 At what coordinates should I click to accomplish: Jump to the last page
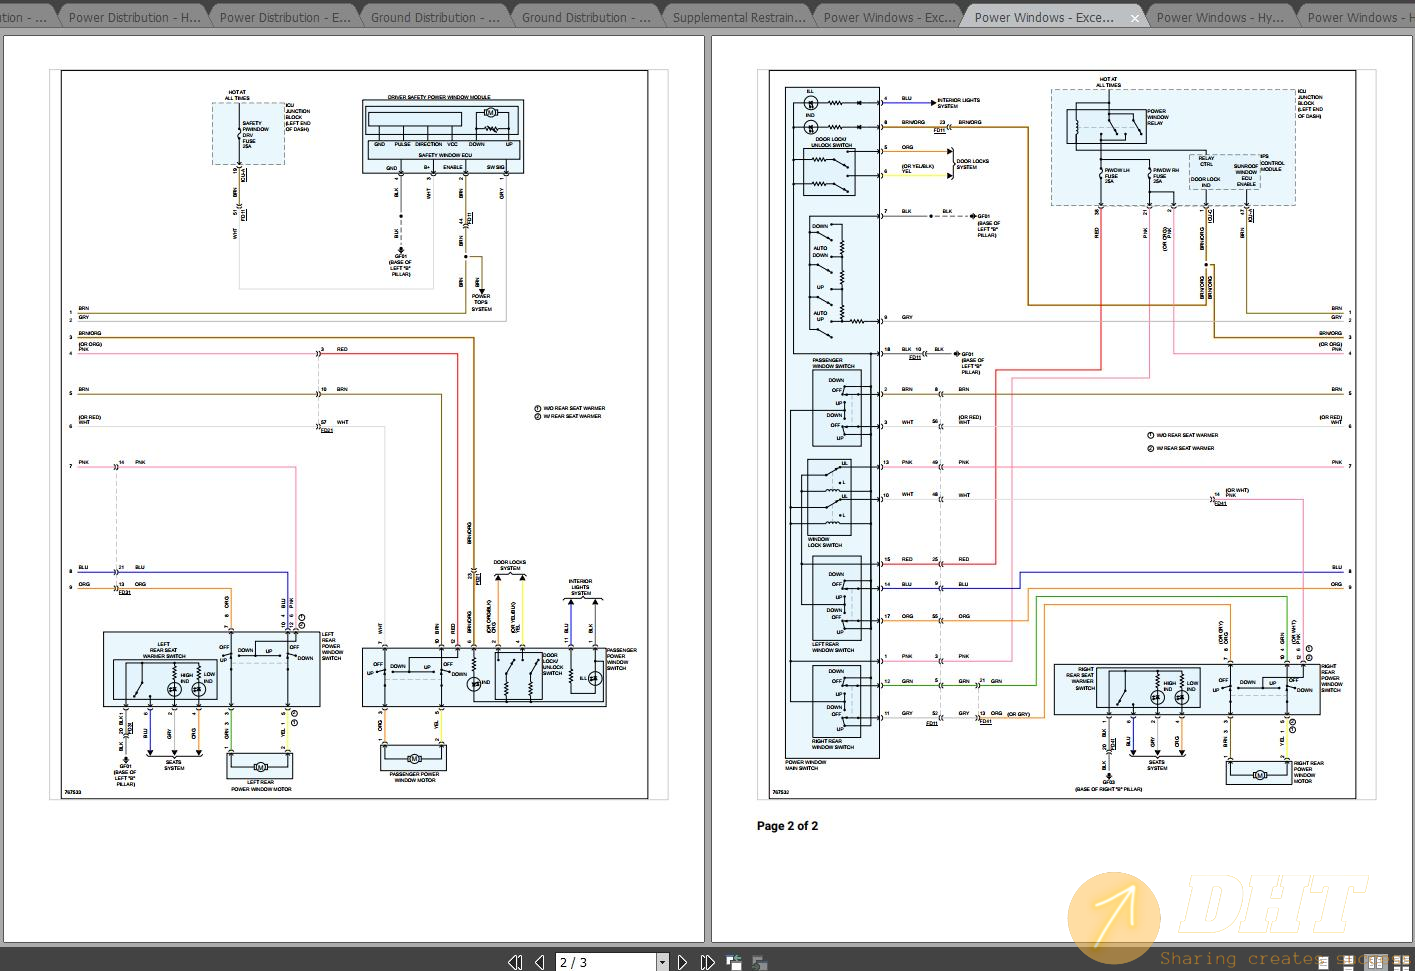pyautogui.click(x=707, y=962)
